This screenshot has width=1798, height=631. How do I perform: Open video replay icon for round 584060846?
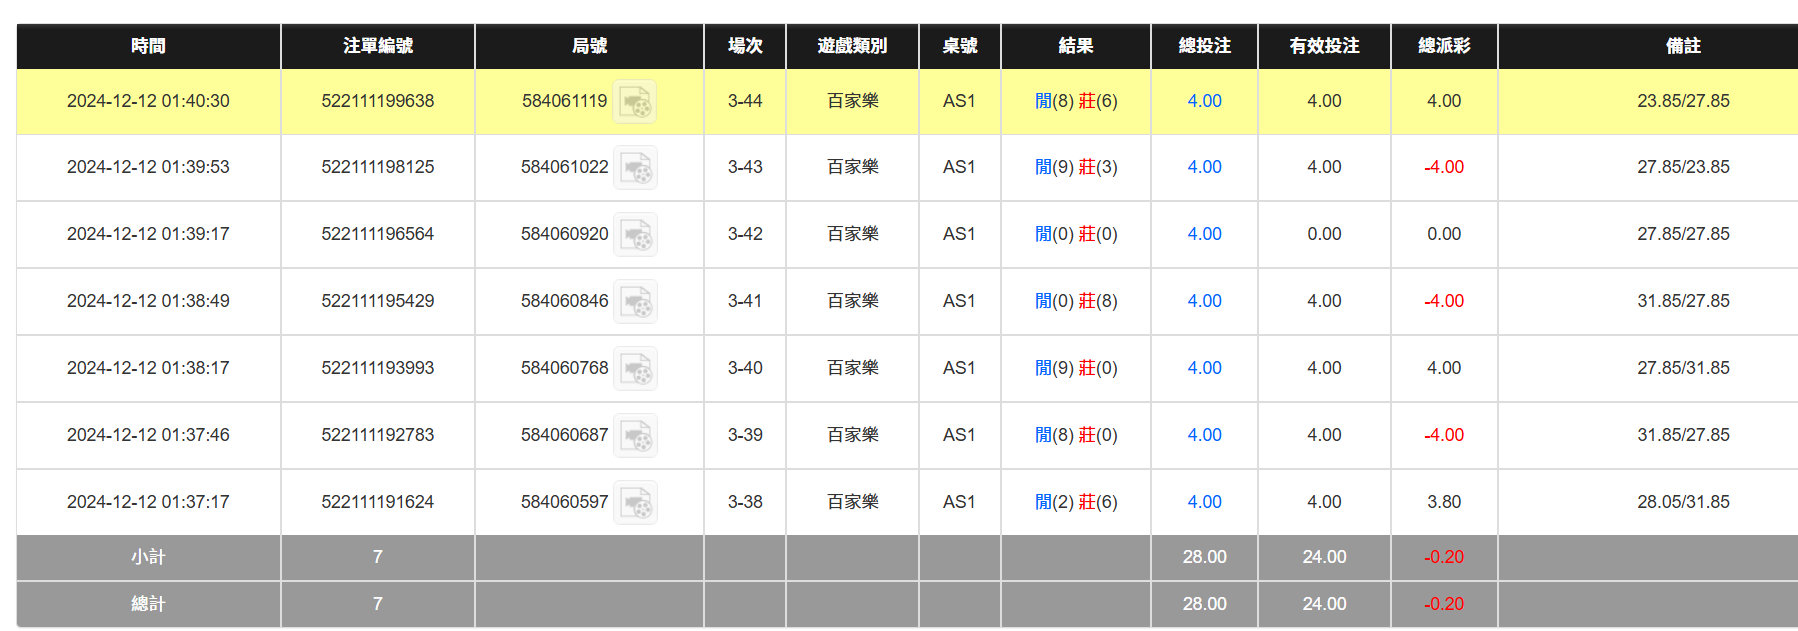pyautogui.click(x=634, y=302)
